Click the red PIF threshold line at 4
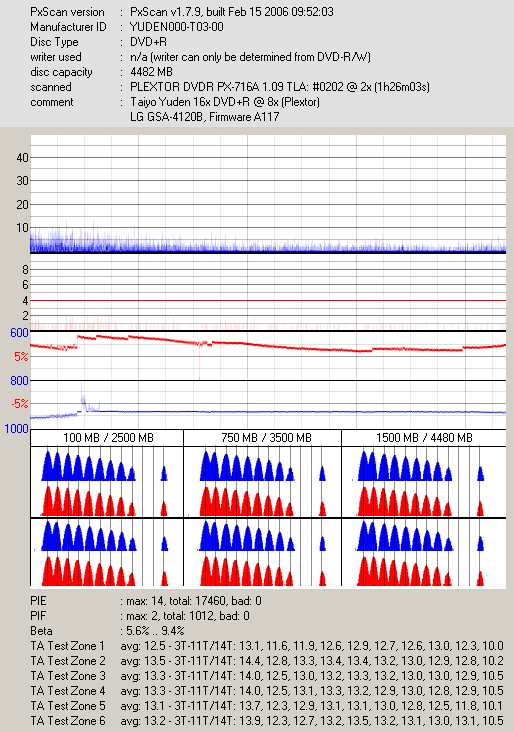The image size is (514, 732). tap(268, 300)
